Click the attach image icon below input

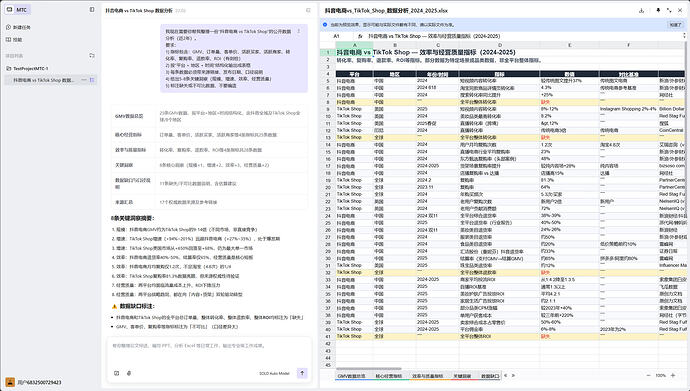tap(117, 373)
